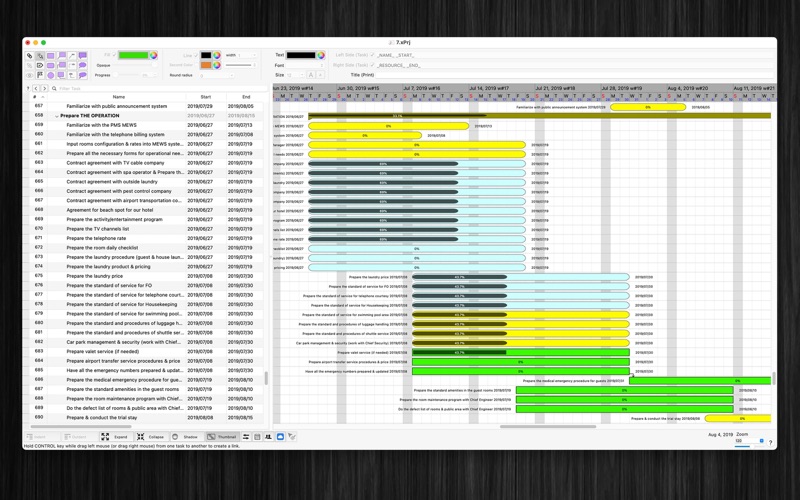Toggle the Left Side (Task) checkbox
800x500 pixels.
(x=372, y=55)
